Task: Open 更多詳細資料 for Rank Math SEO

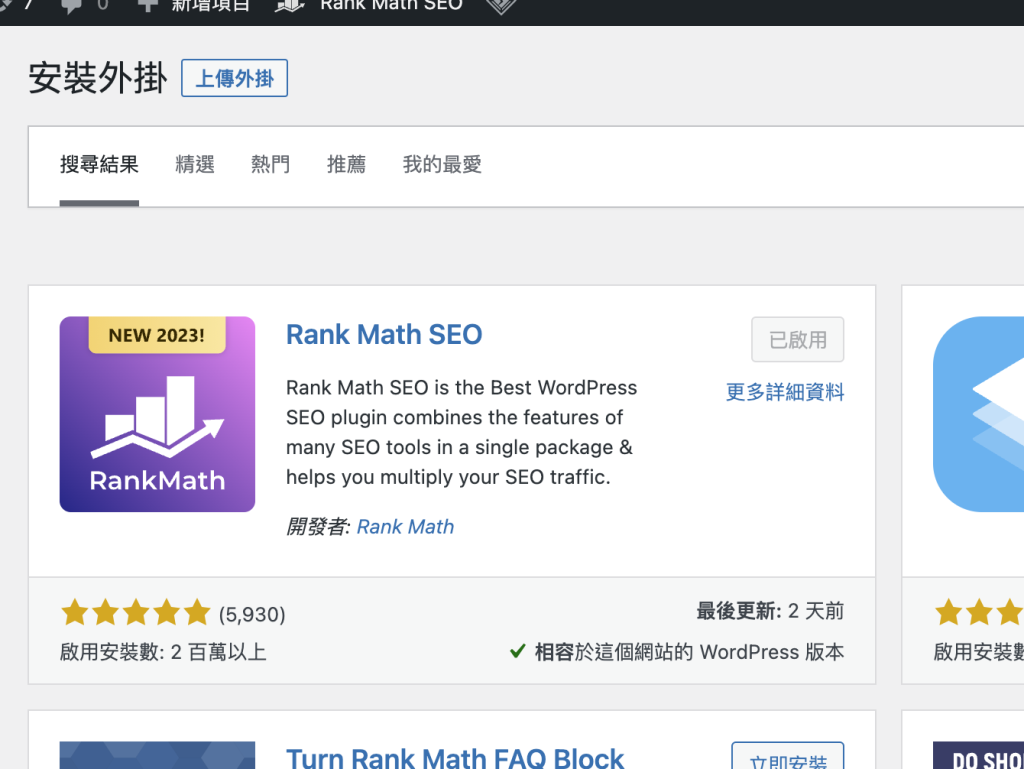Action: point(785,392)
